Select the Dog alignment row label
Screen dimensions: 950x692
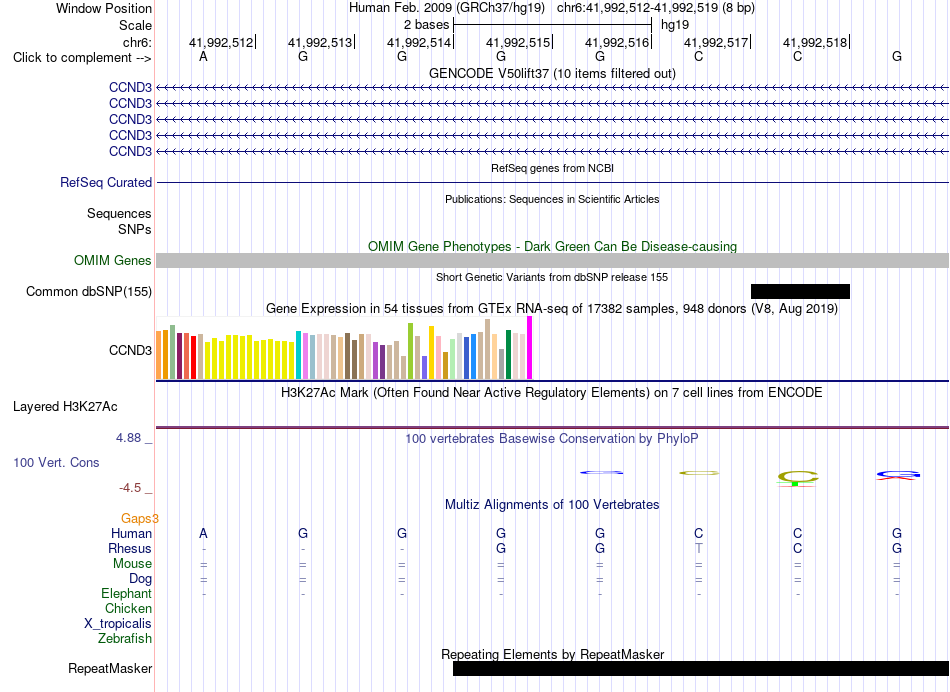click(x=140, y=579)
